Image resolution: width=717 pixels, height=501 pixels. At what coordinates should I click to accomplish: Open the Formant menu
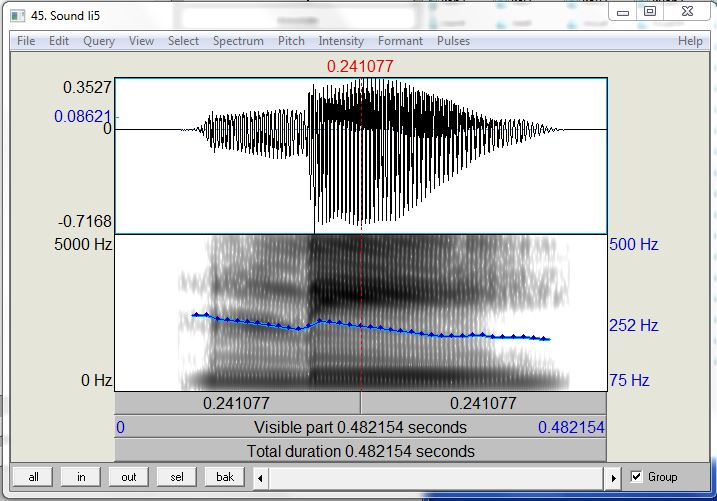tap(401, 41)
